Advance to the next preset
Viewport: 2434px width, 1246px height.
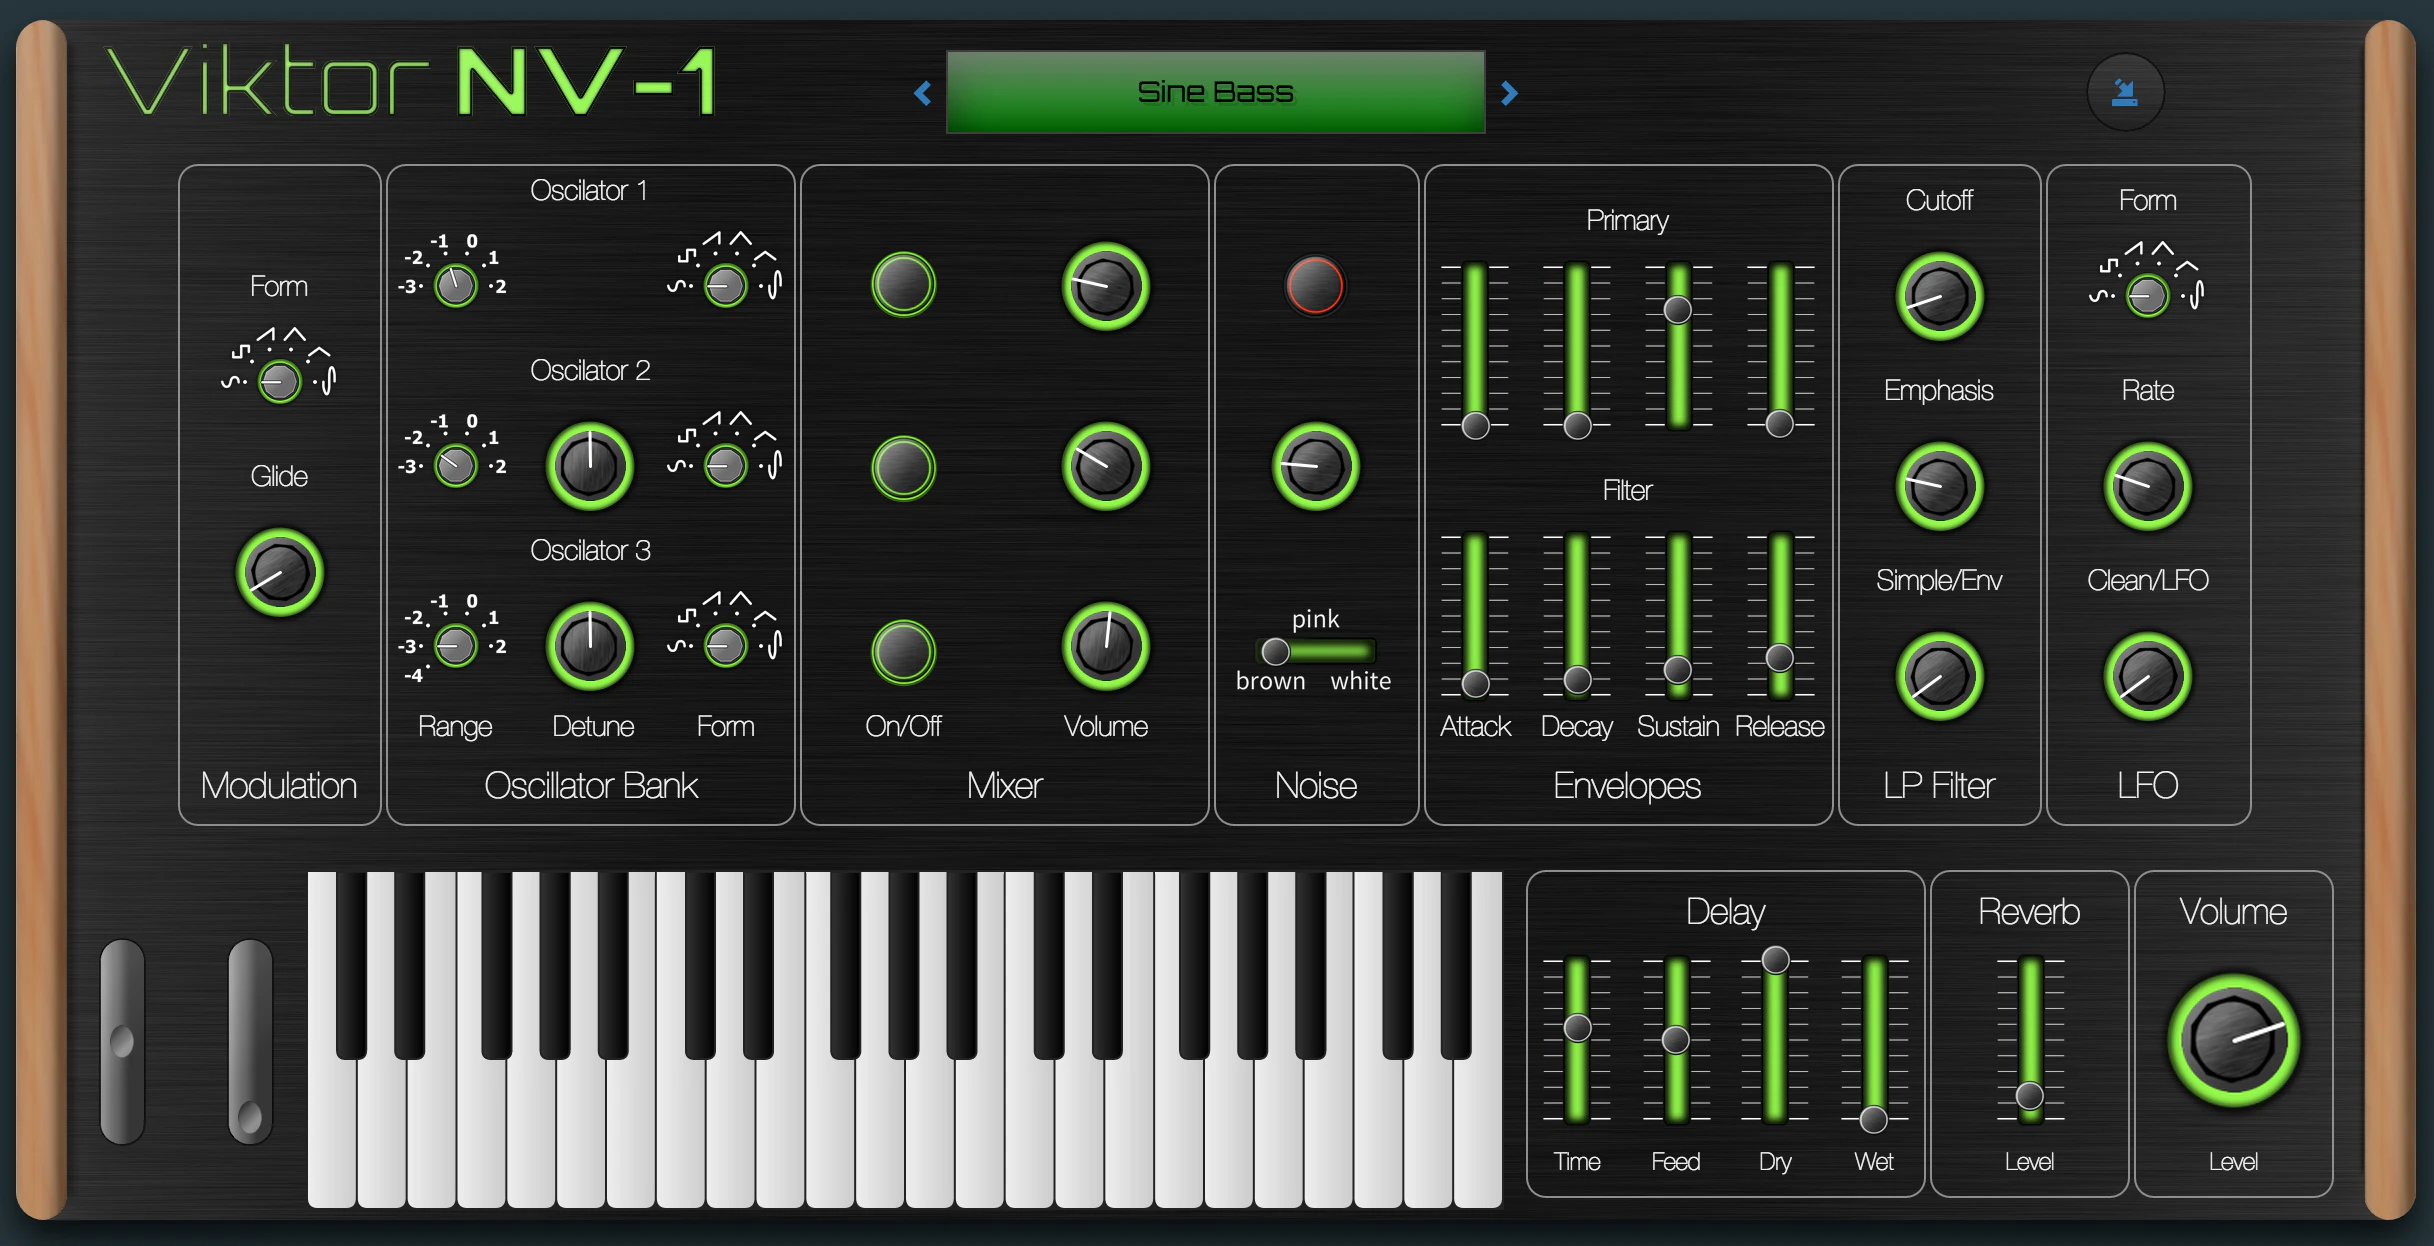coord(1510,91)
